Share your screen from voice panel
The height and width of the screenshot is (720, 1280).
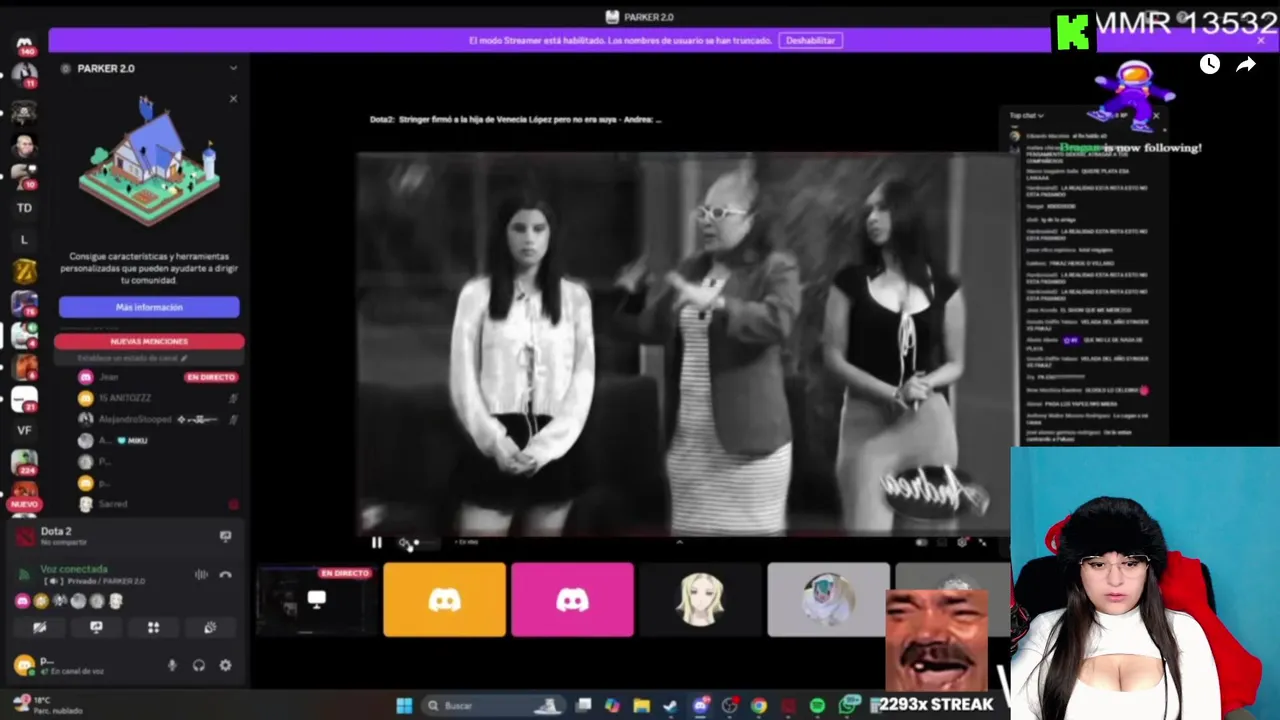pyautogui.click(x=96, y=627)
